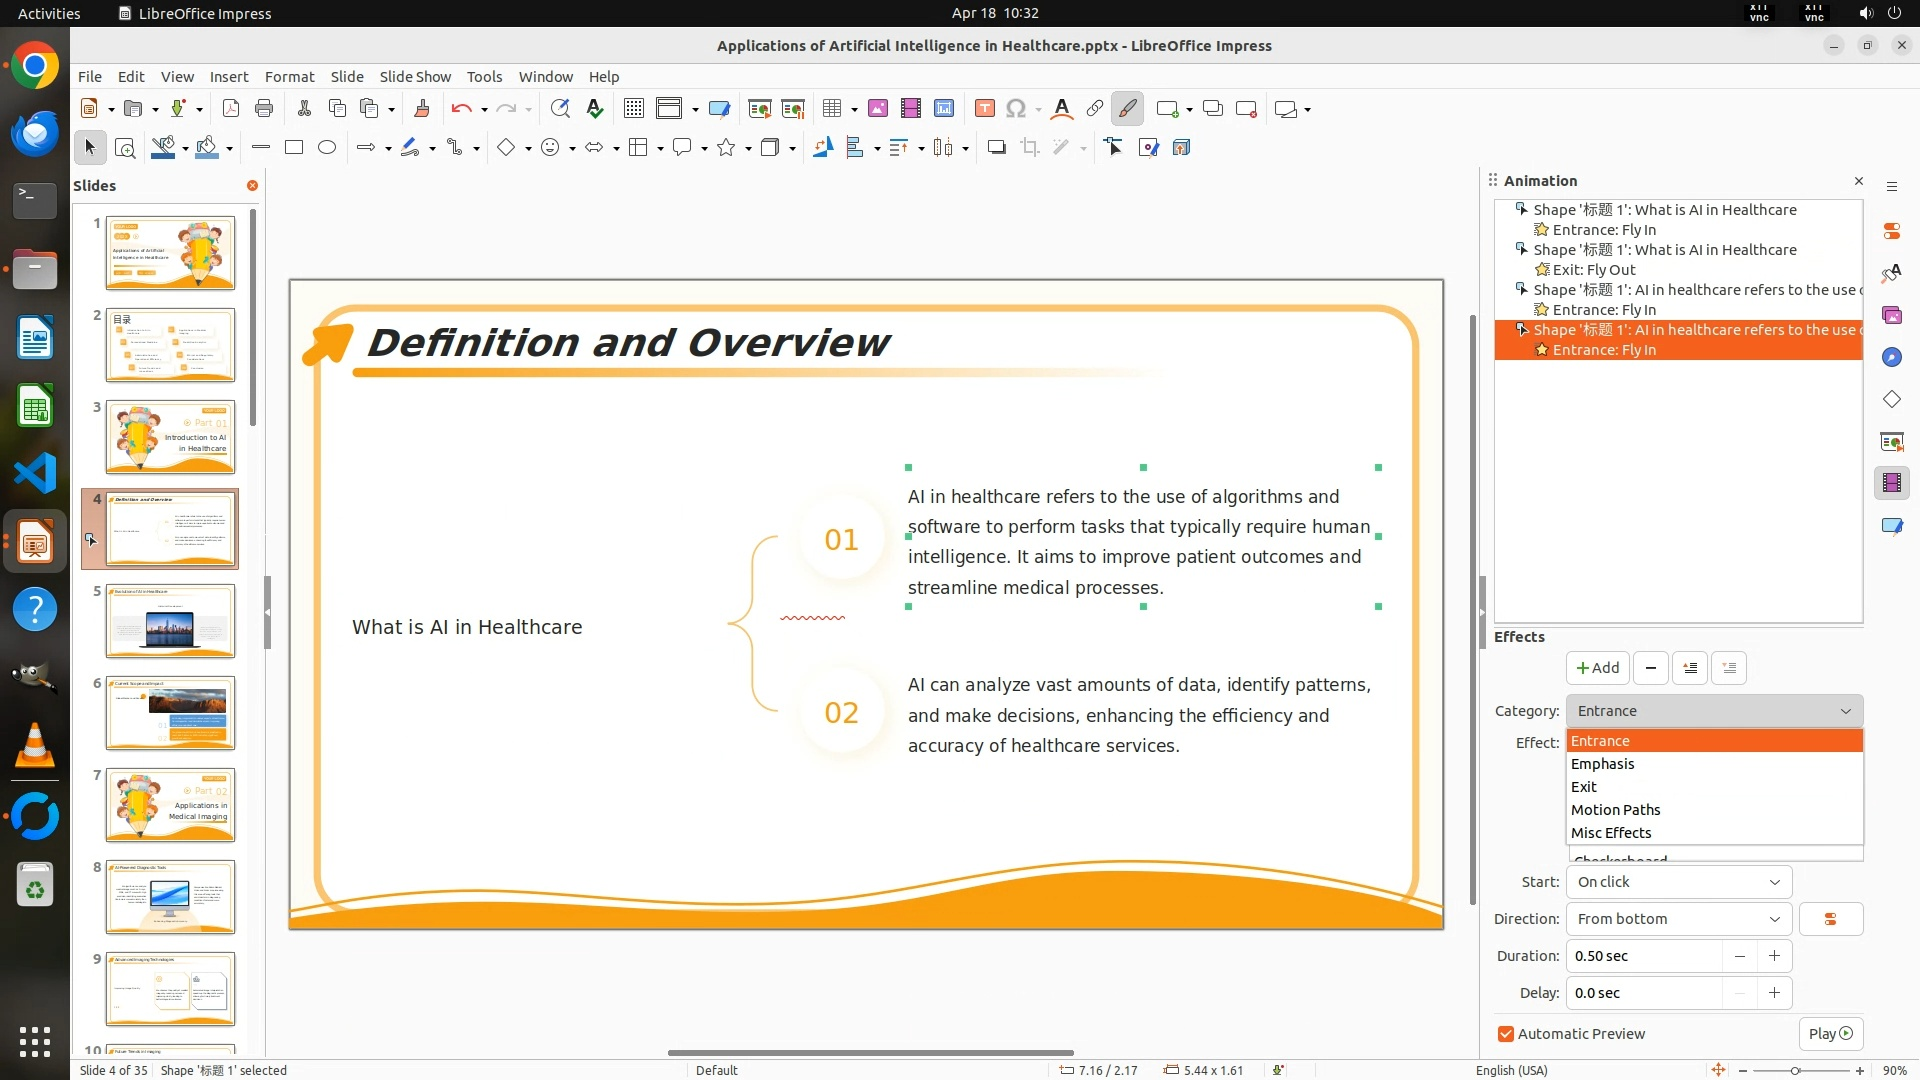Image resolution: width=1920 pixels, height=1080 pixels.
Task: Select the Rectangle drawing tool
Action: coord(294,148)
